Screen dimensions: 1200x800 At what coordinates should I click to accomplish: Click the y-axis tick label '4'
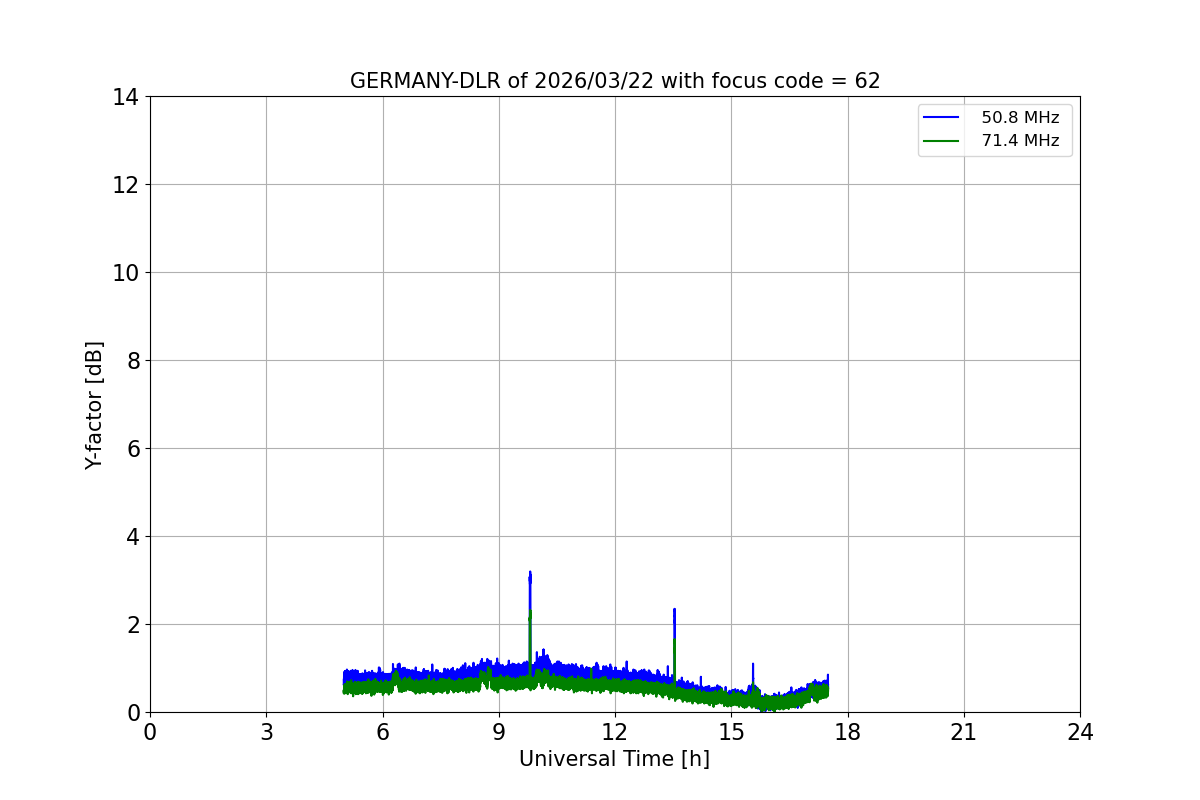pyautogui.click(x=132, y=537)
